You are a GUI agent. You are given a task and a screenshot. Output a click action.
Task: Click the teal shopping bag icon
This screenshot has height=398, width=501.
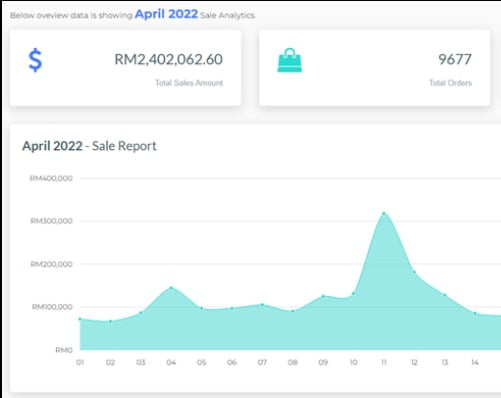(x=290, y=60)
